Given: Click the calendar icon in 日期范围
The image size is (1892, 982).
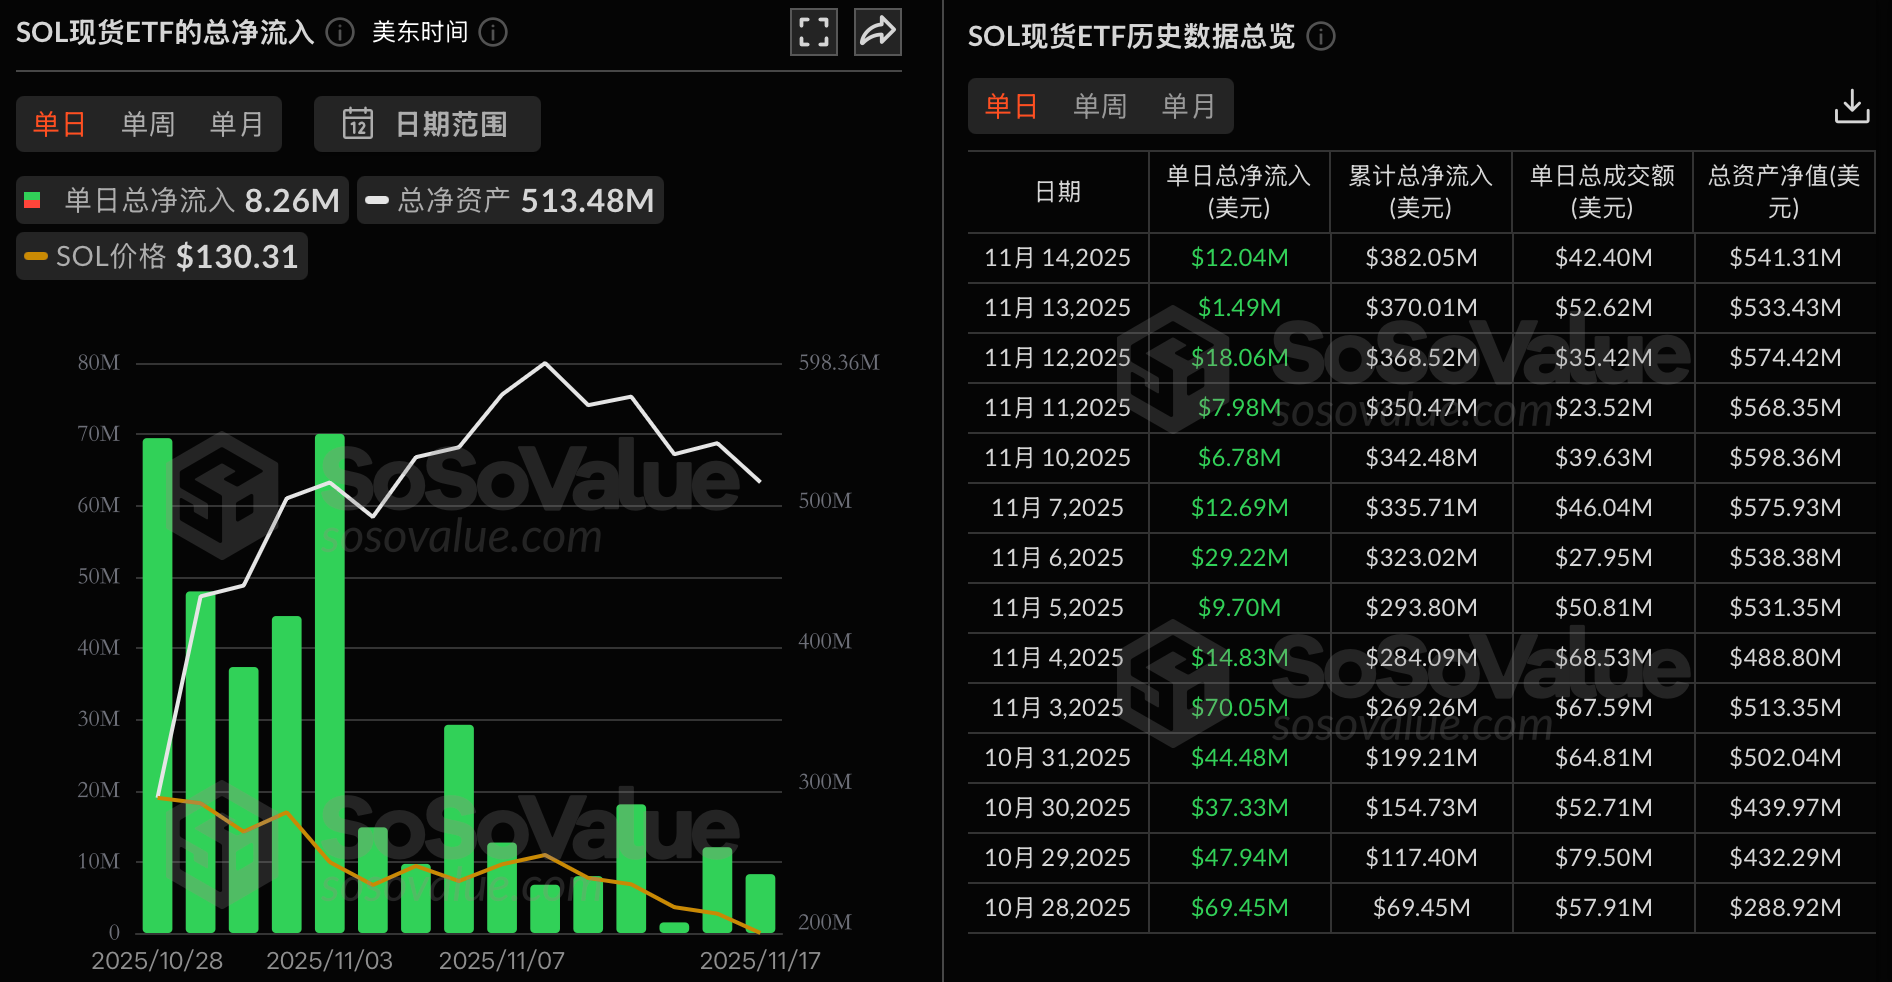Looking at the screenshot, I should [357, 124].
